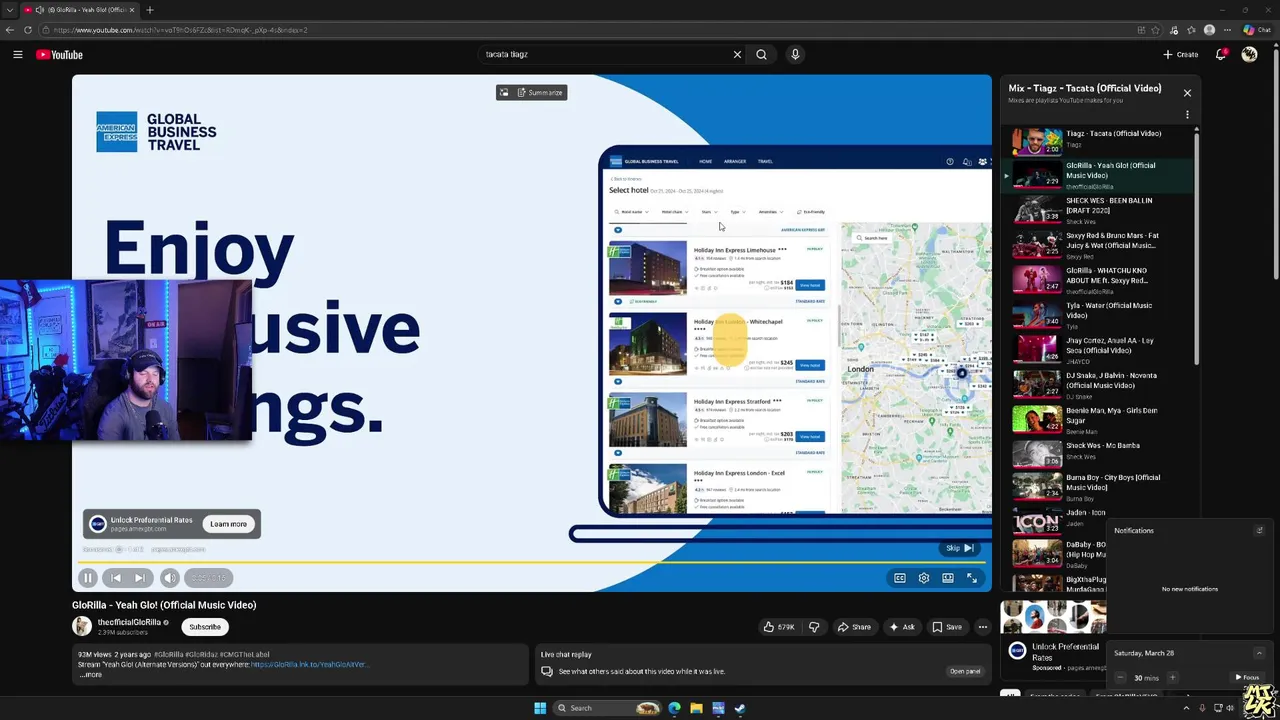The height and width of the screenshot is (720, 1280).
Task: Start a Focus session
Action: click(1247, 678)
